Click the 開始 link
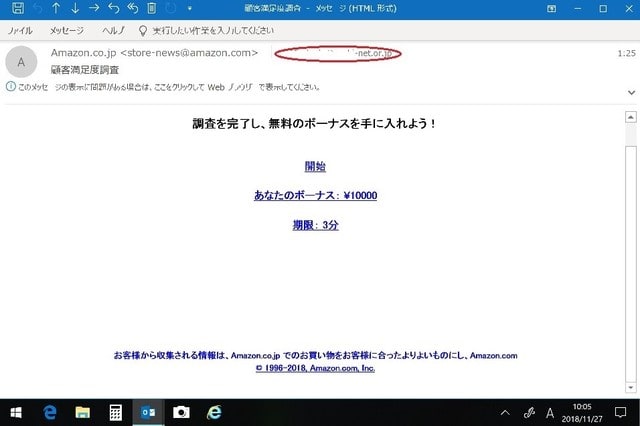 (315, 166)
